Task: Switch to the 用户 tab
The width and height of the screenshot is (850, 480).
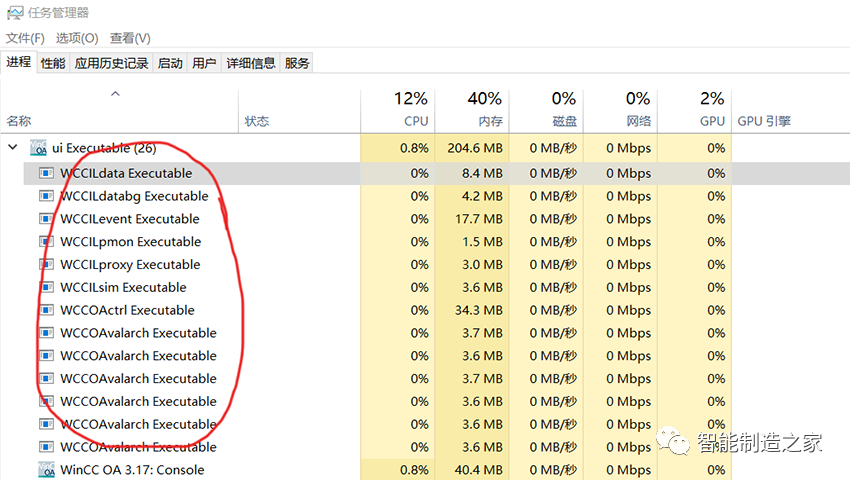Action: tap(204, 63)
